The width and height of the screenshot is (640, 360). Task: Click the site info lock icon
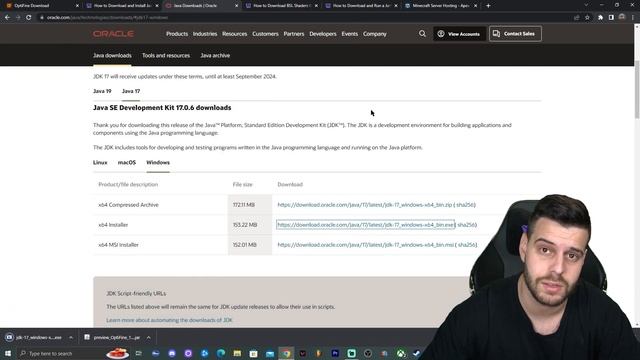click(42, 18)
